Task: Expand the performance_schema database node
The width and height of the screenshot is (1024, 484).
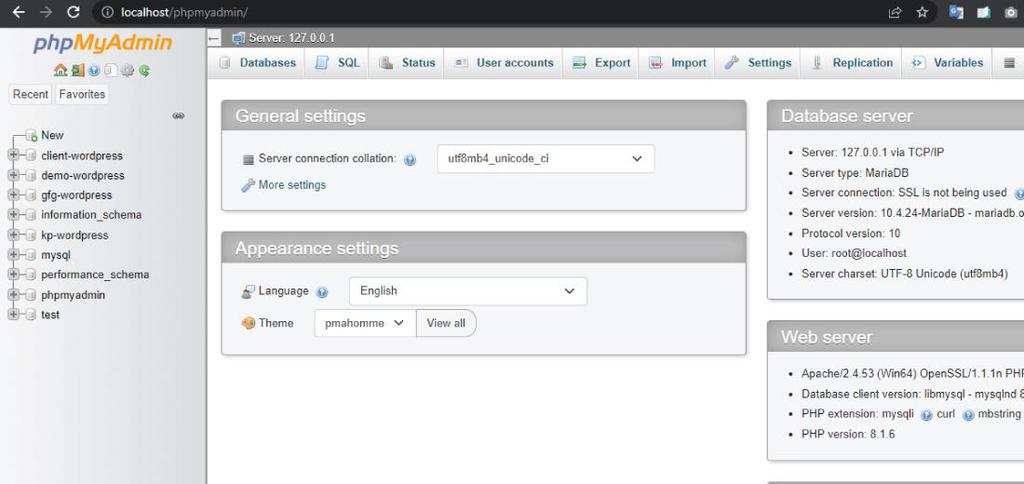Action: coord(13,275)
